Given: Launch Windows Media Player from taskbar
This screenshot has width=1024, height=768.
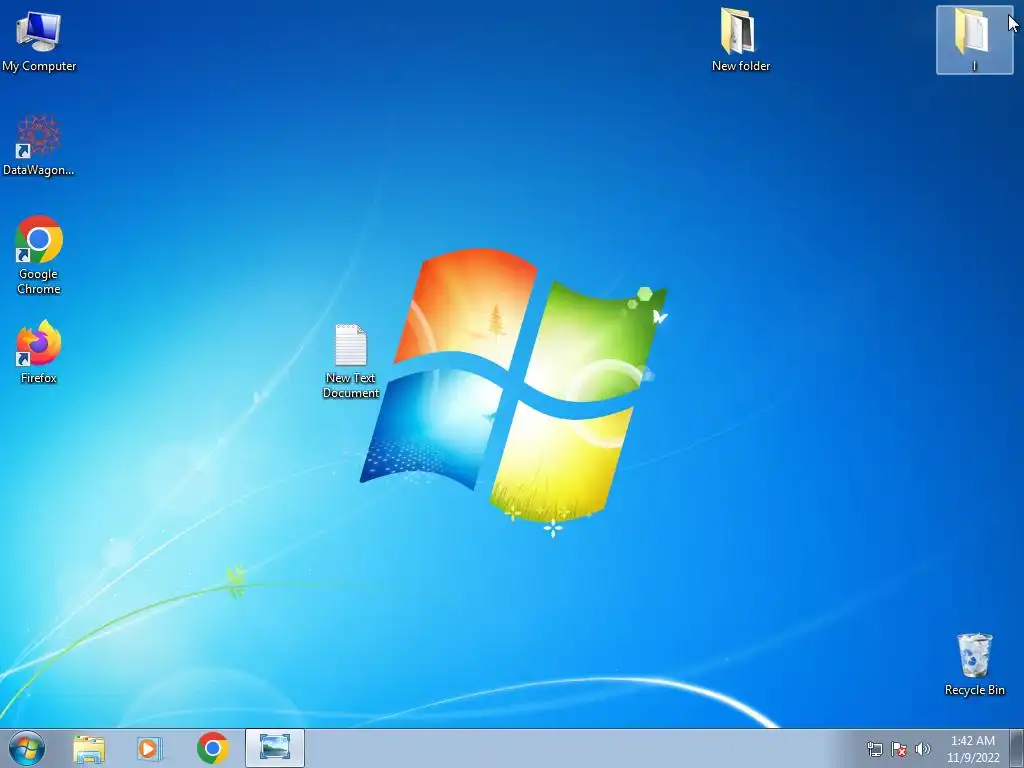Looking at the screenshot, I should pyautogui.click(x=150, y=749).
